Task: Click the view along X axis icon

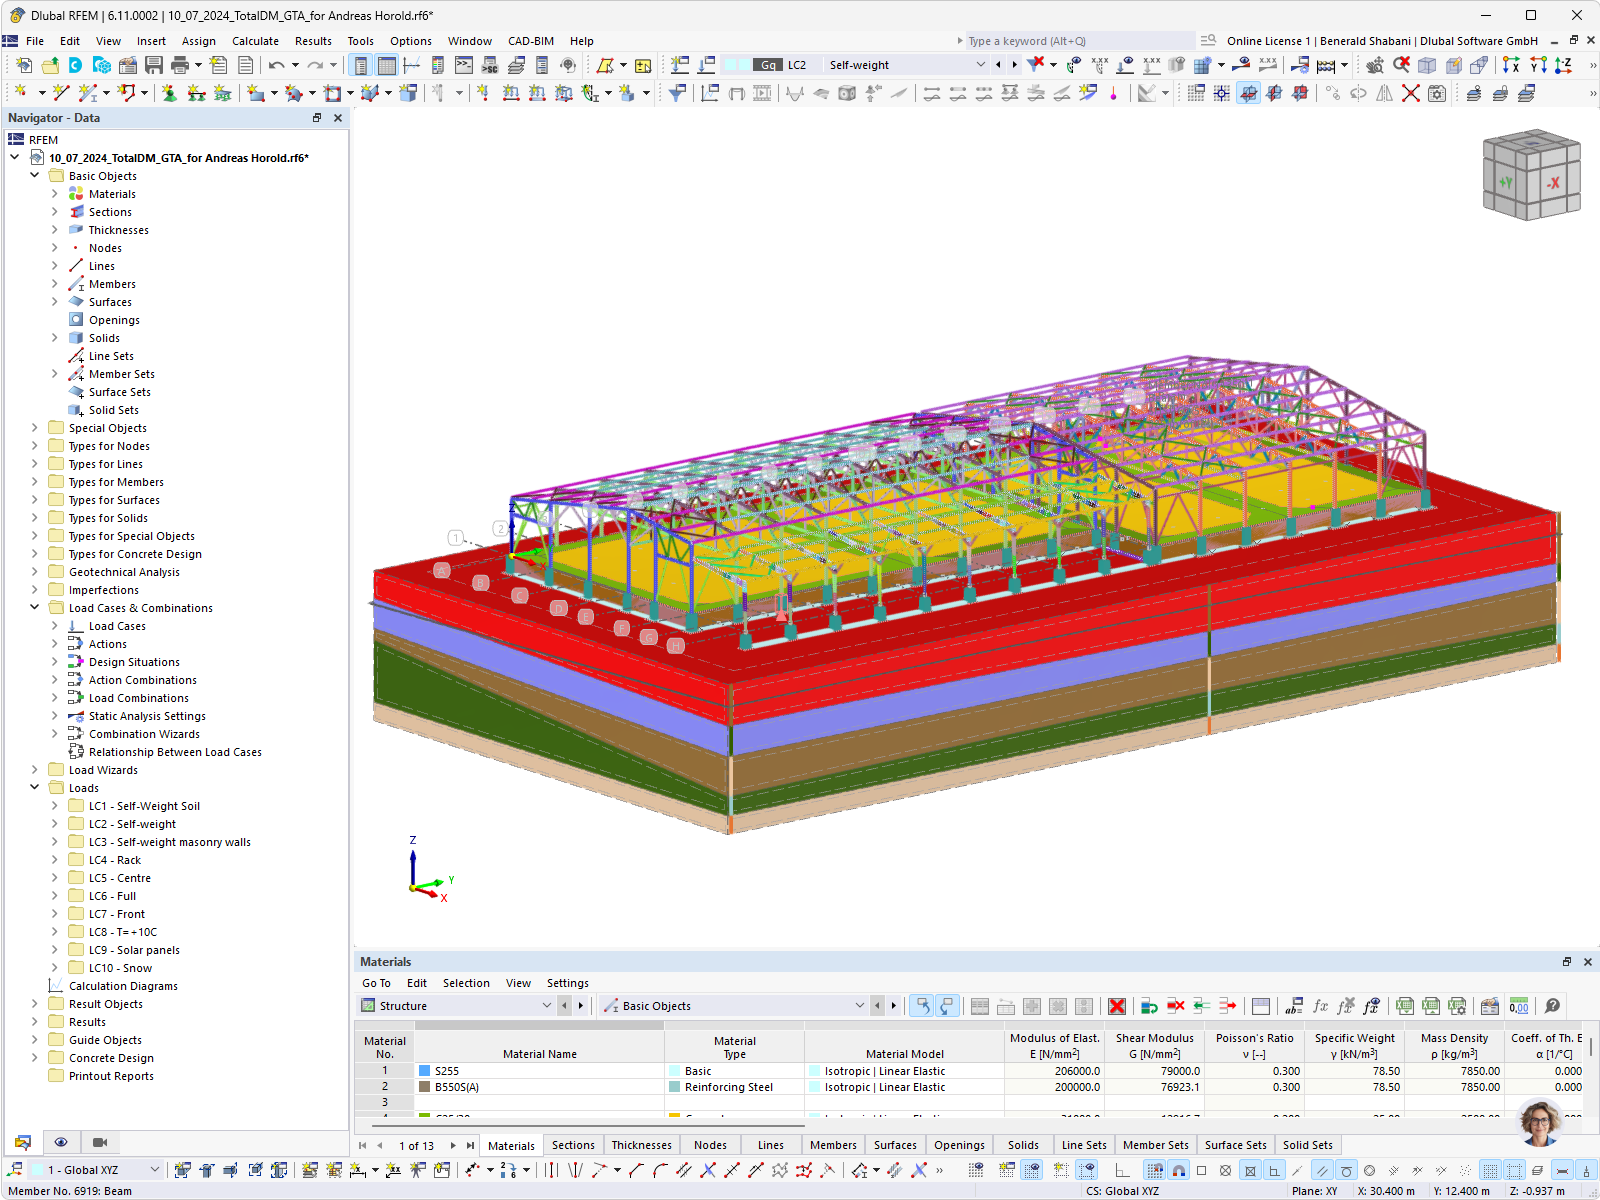Action: point(1510,65)
